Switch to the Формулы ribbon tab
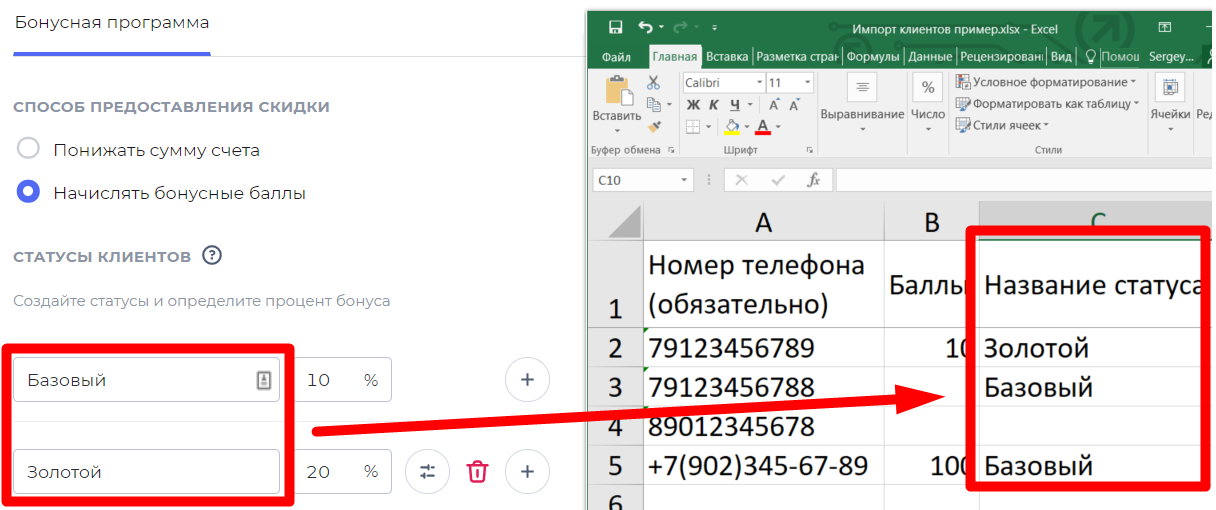Screen dimensions: 1216x510 click(873, 57)
